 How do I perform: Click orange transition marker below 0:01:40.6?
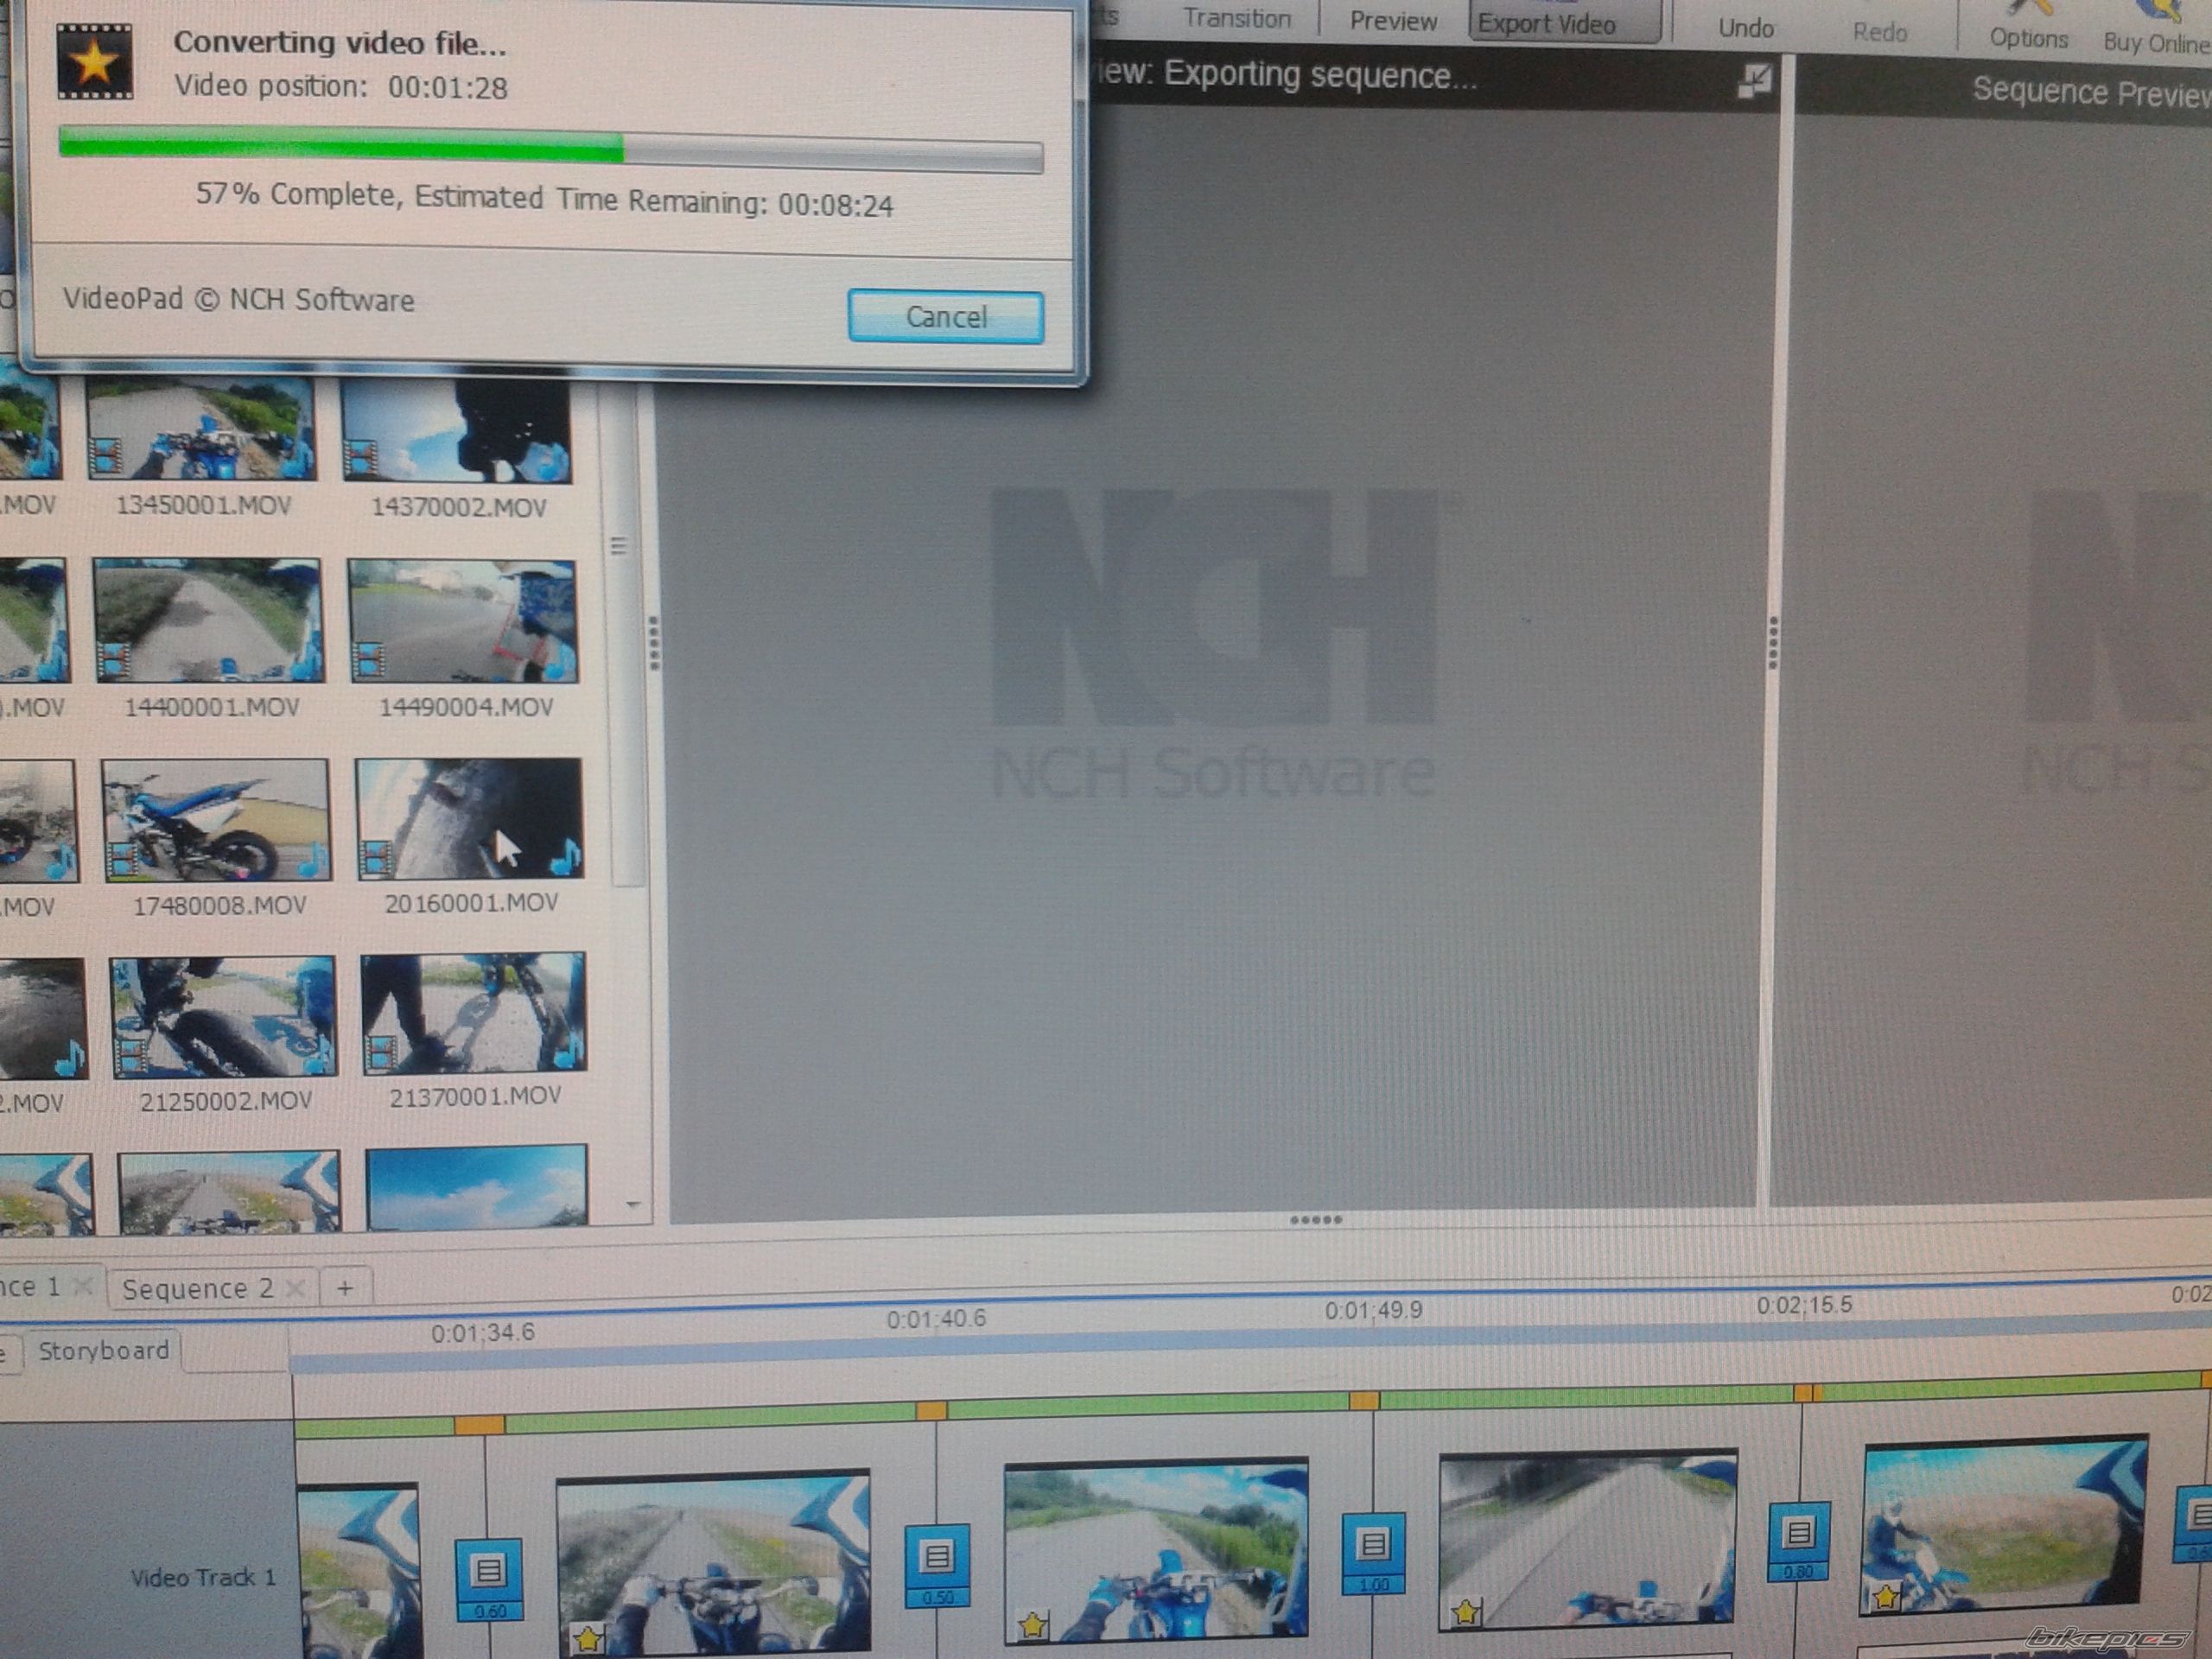pyautogui.click(x=932, y=1411)
